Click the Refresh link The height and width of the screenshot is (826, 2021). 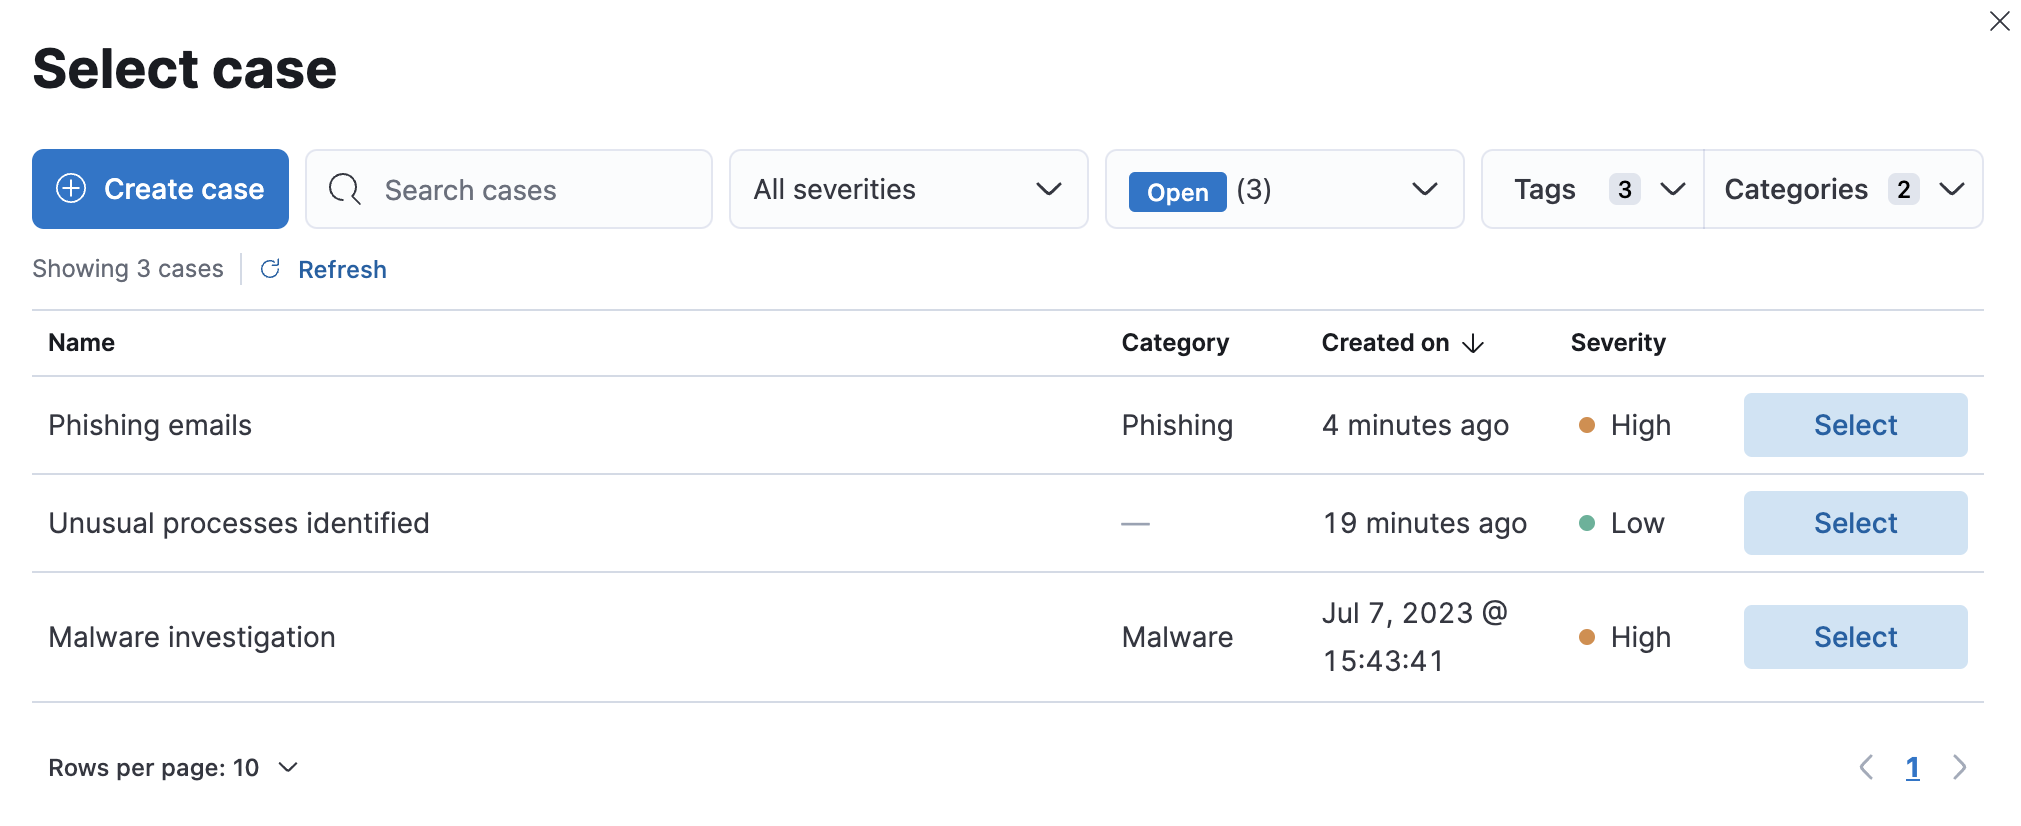click(x=342, y=270)
